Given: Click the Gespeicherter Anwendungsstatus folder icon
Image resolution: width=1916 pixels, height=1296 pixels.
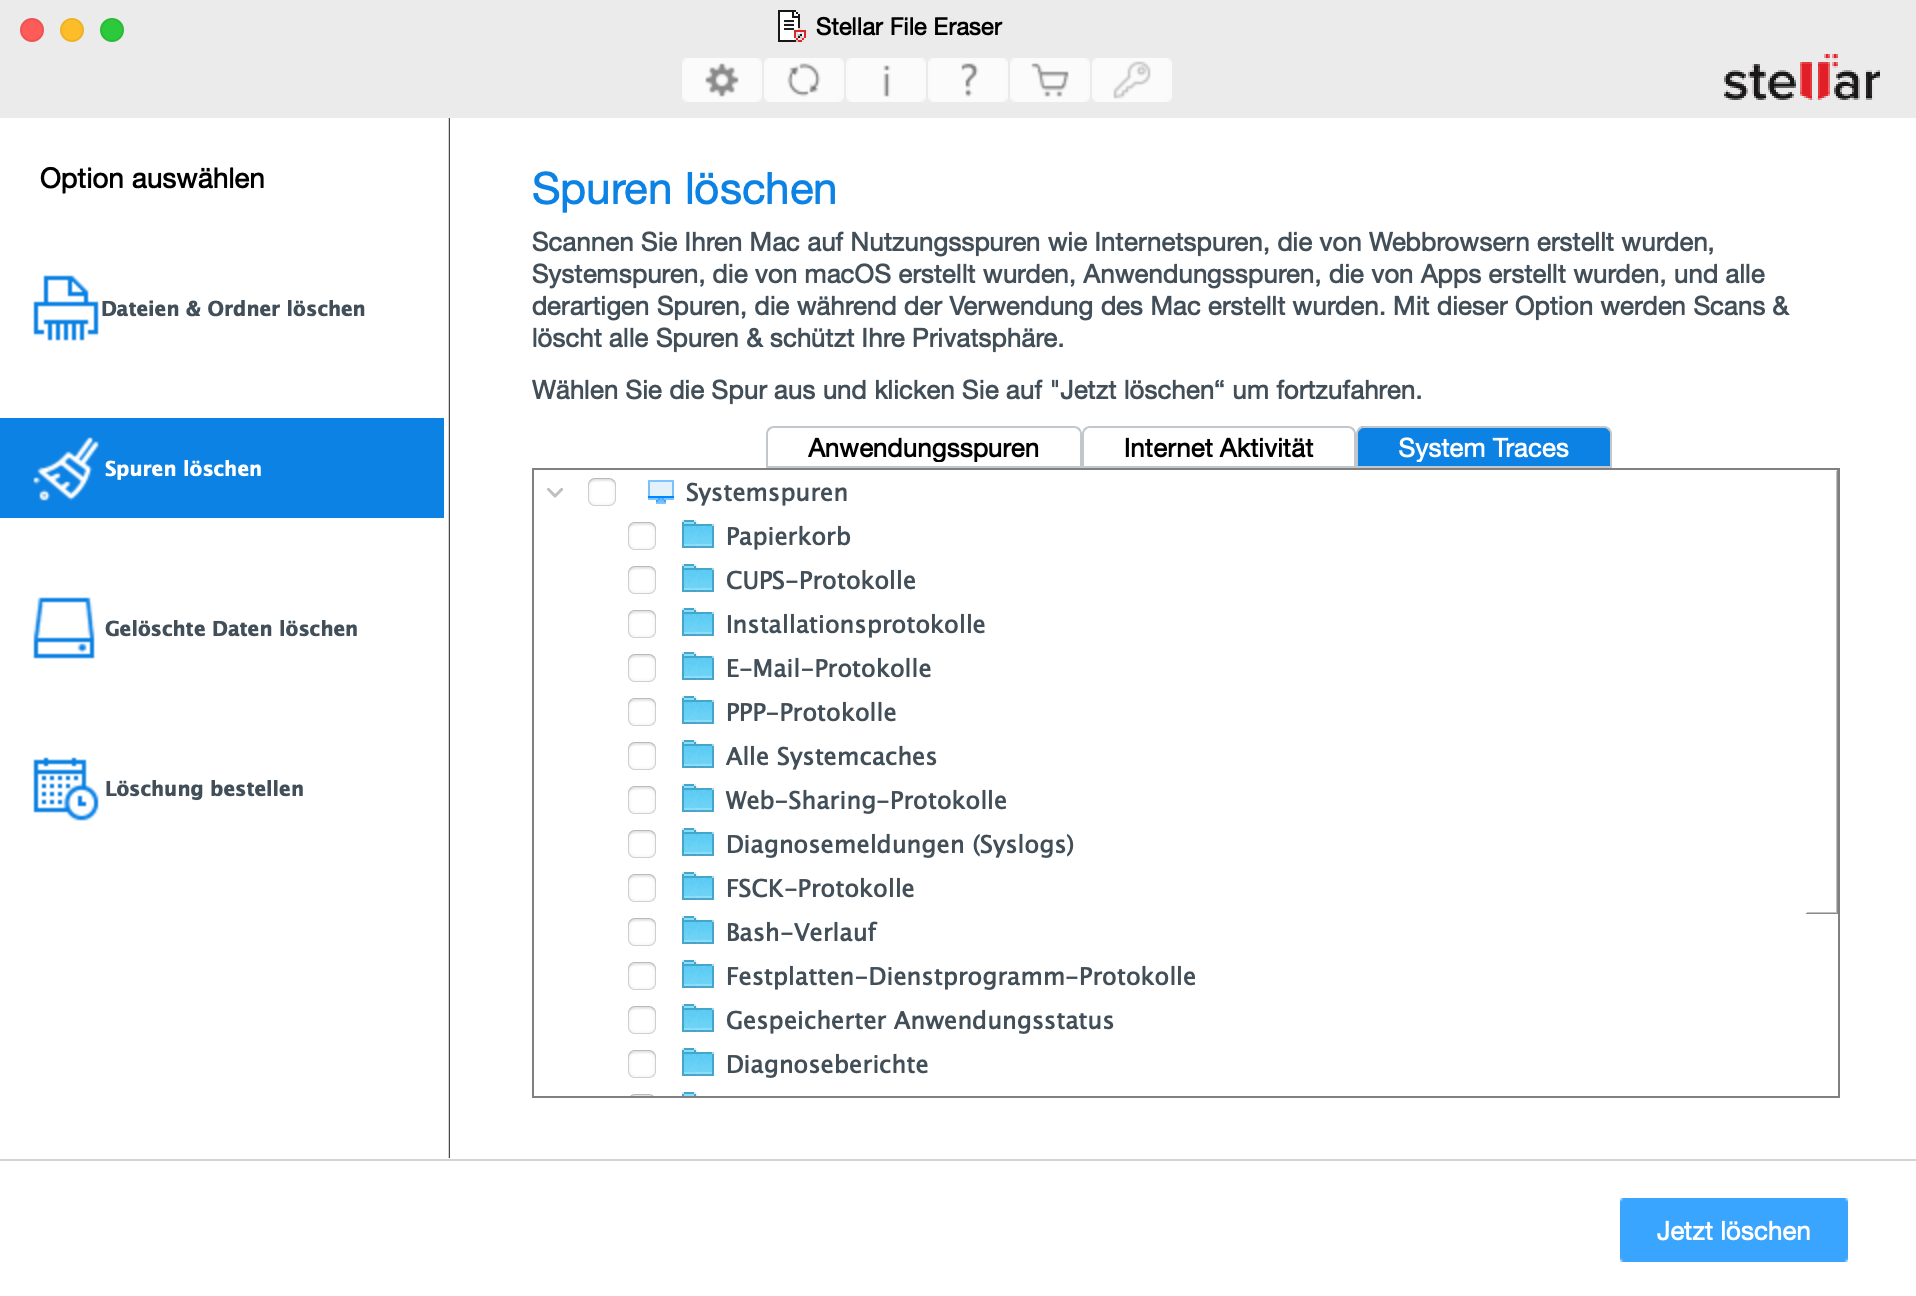Looking at the screenshot, I should pos(698,1019).
